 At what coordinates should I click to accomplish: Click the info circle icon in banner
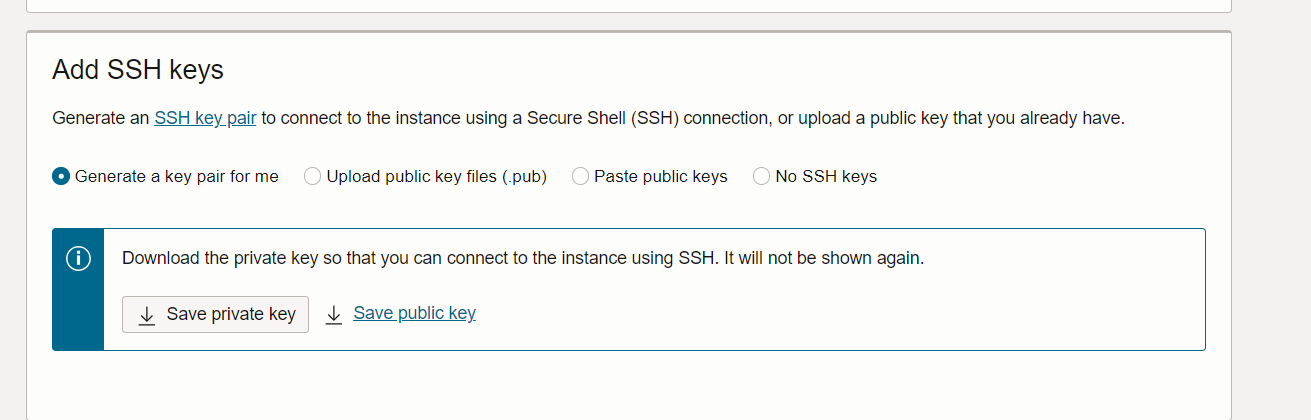pos(78,258)
